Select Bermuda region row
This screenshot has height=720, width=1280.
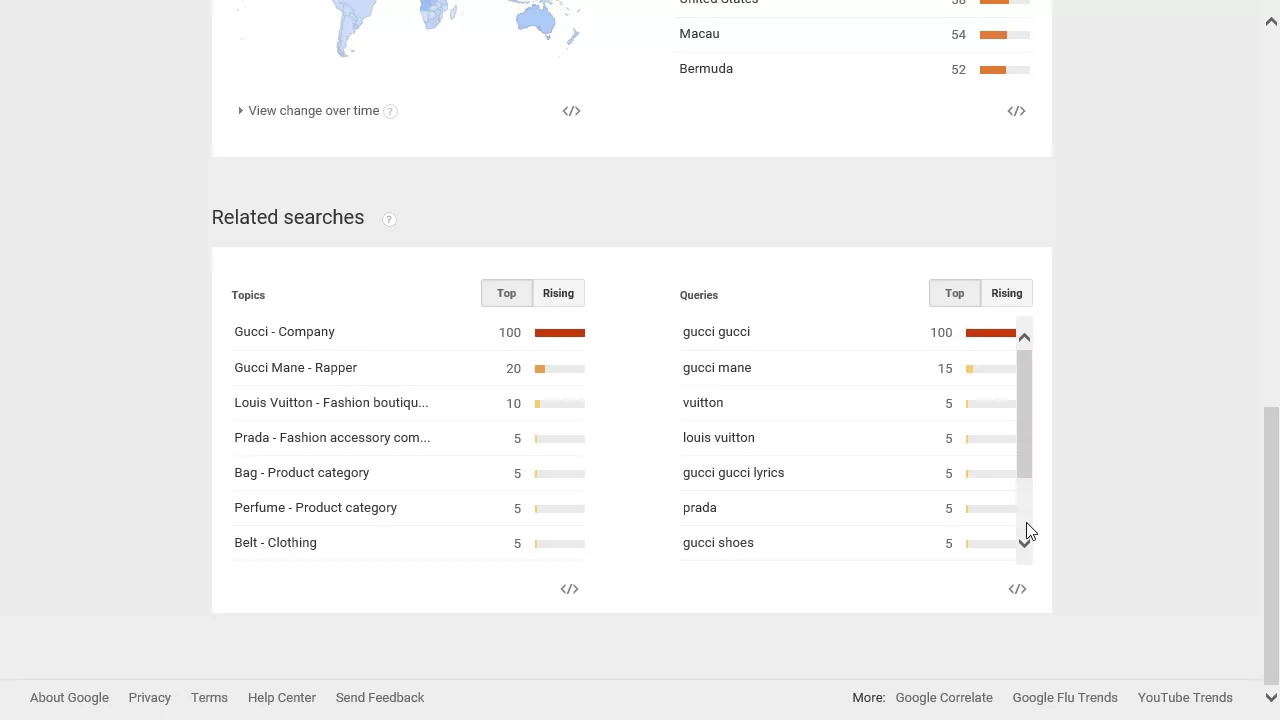[x=854, y=69]
